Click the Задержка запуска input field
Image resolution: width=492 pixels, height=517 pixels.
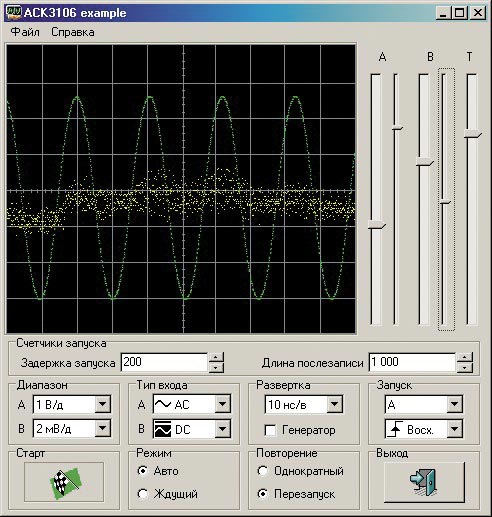pyautogui.click(x=164, y=362)
